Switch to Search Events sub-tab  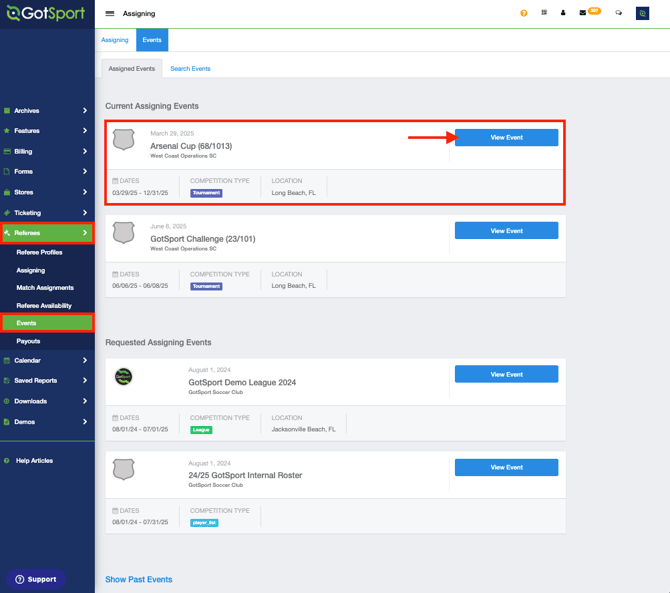point(190,68)
